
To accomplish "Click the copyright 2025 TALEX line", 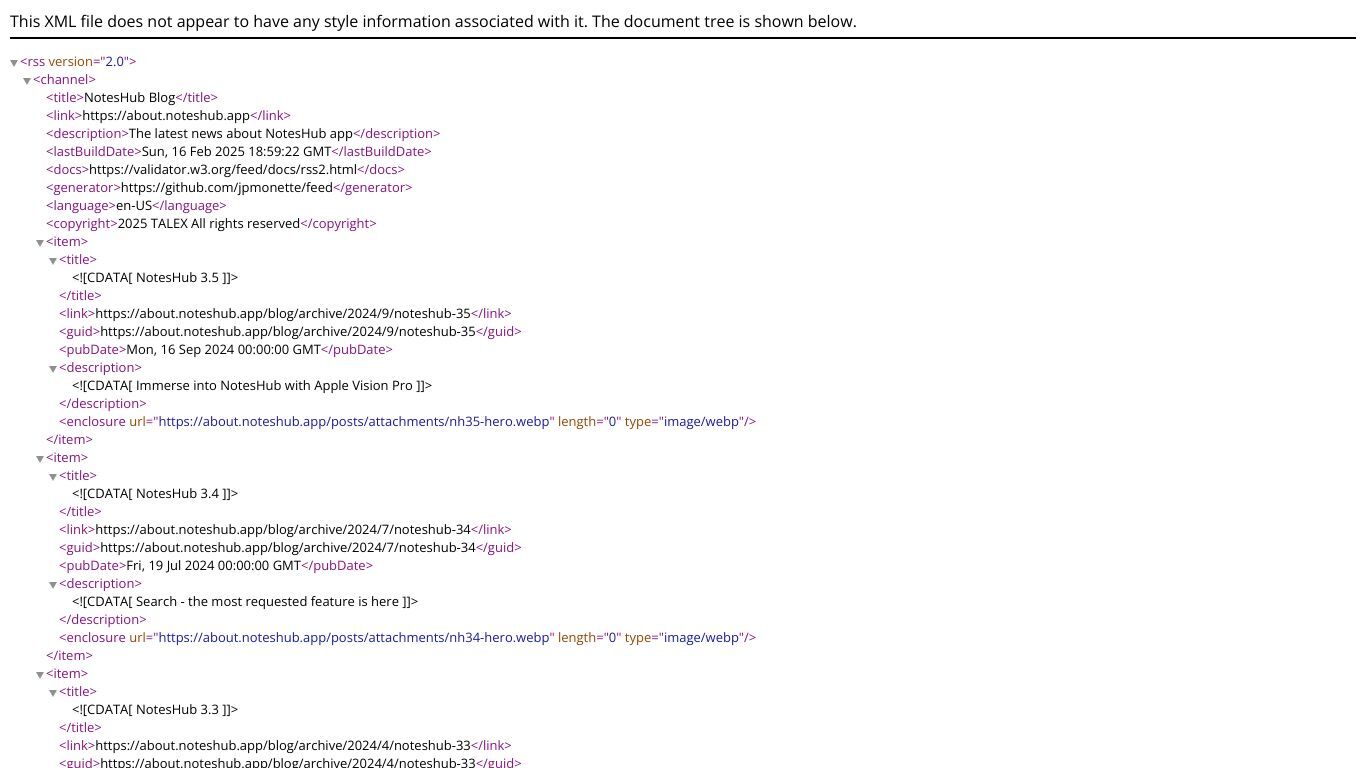I will [211, 223].
